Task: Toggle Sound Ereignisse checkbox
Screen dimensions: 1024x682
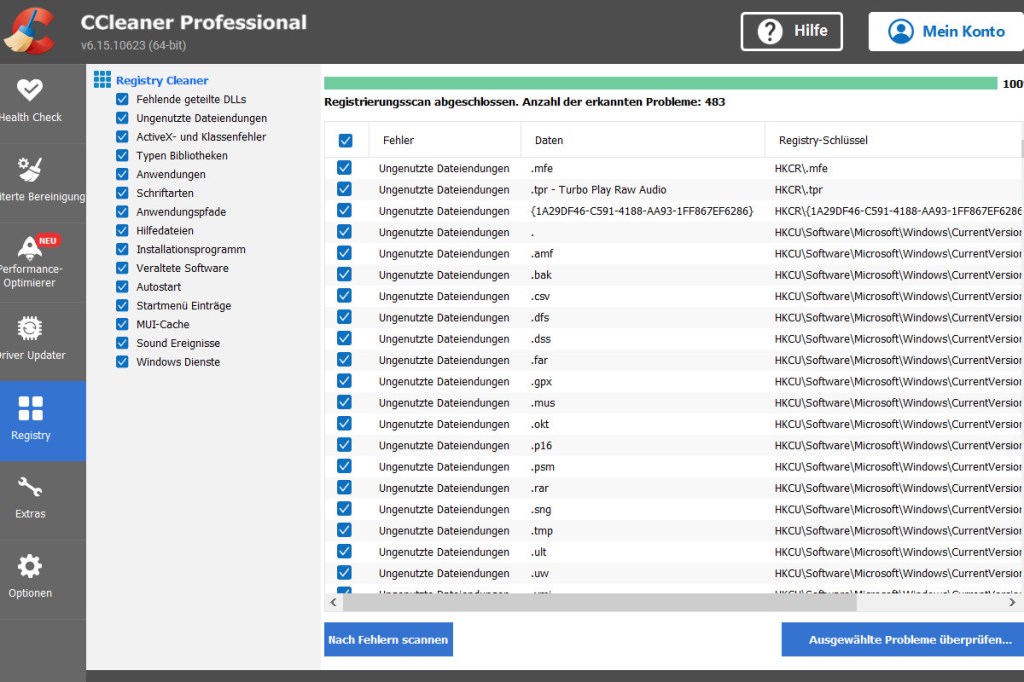Action: tap(122, 343)
